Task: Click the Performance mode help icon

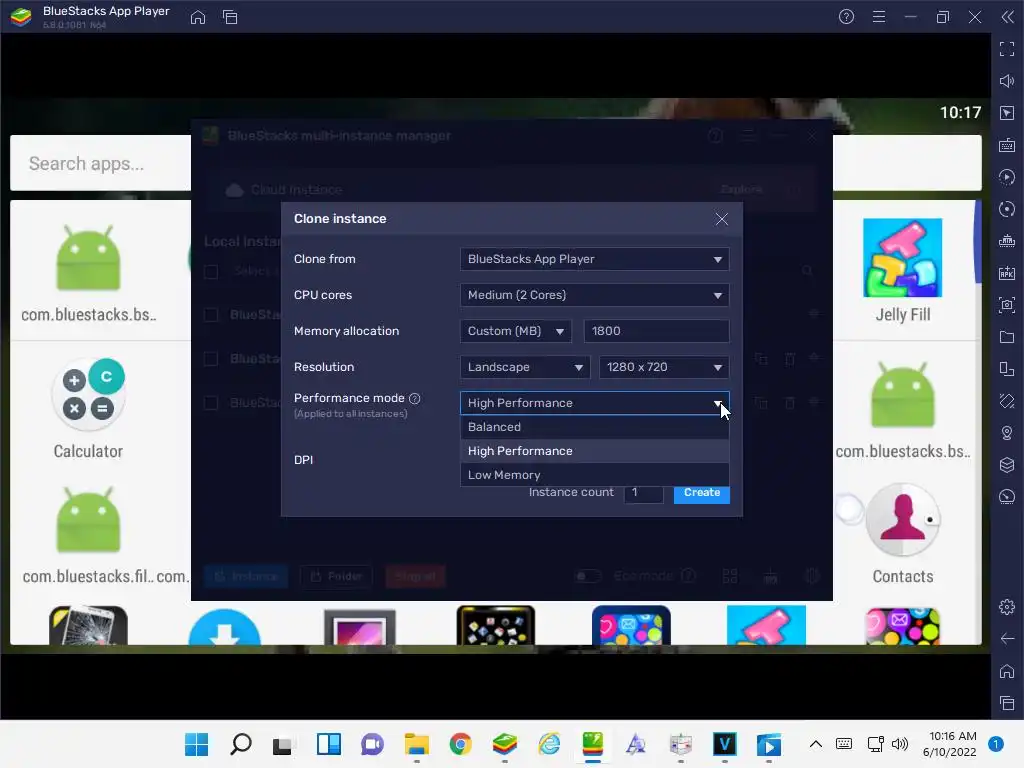Action: [x=414, y=398]
